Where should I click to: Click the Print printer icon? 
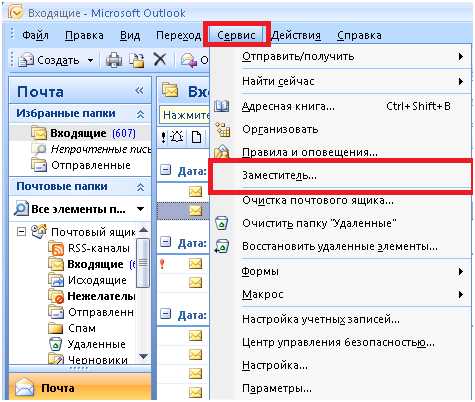pyautogui.click(x=114, y=60)
